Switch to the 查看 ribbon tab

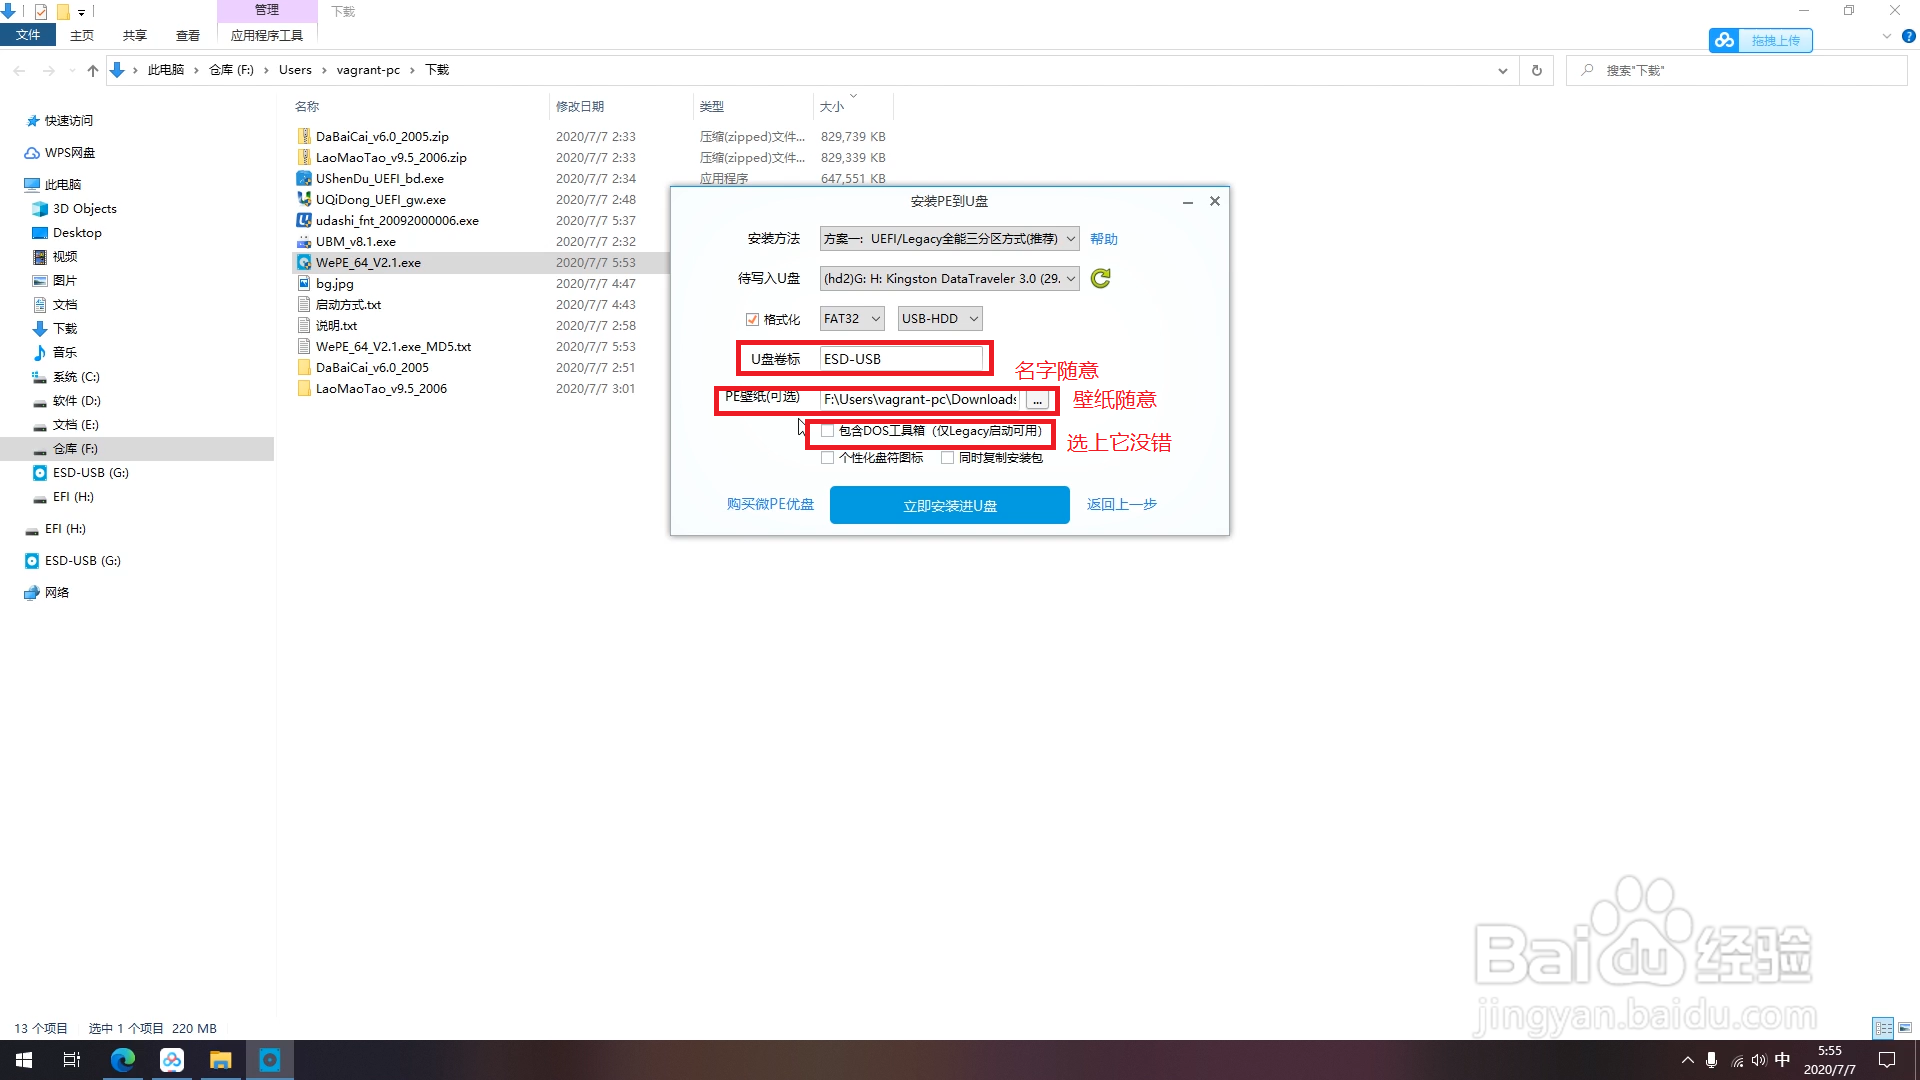click(x=187, y=35)
